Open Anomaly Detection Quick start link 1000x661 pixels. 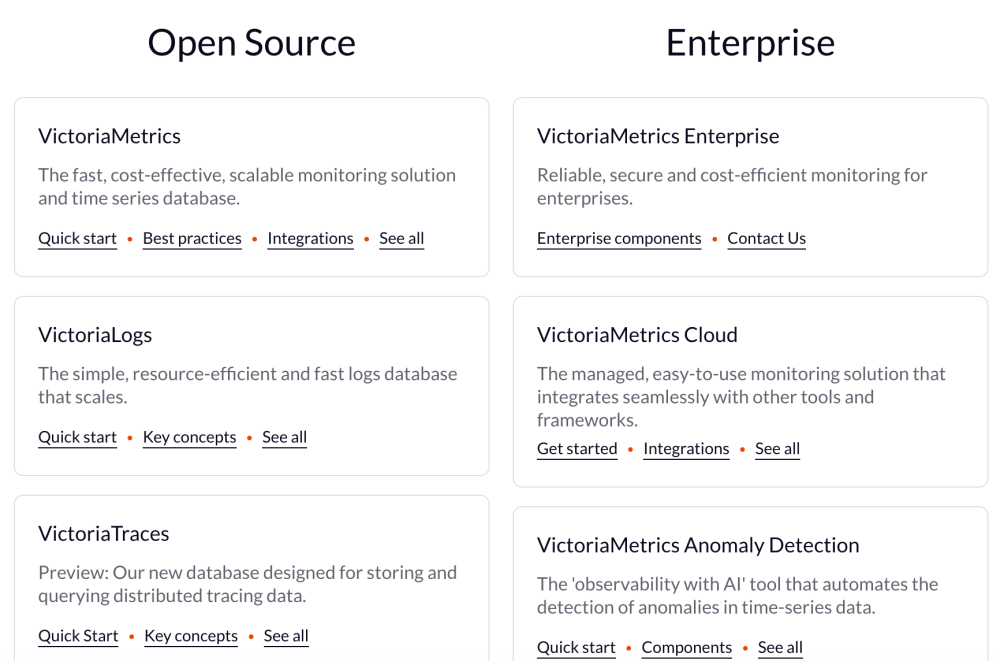576,648
